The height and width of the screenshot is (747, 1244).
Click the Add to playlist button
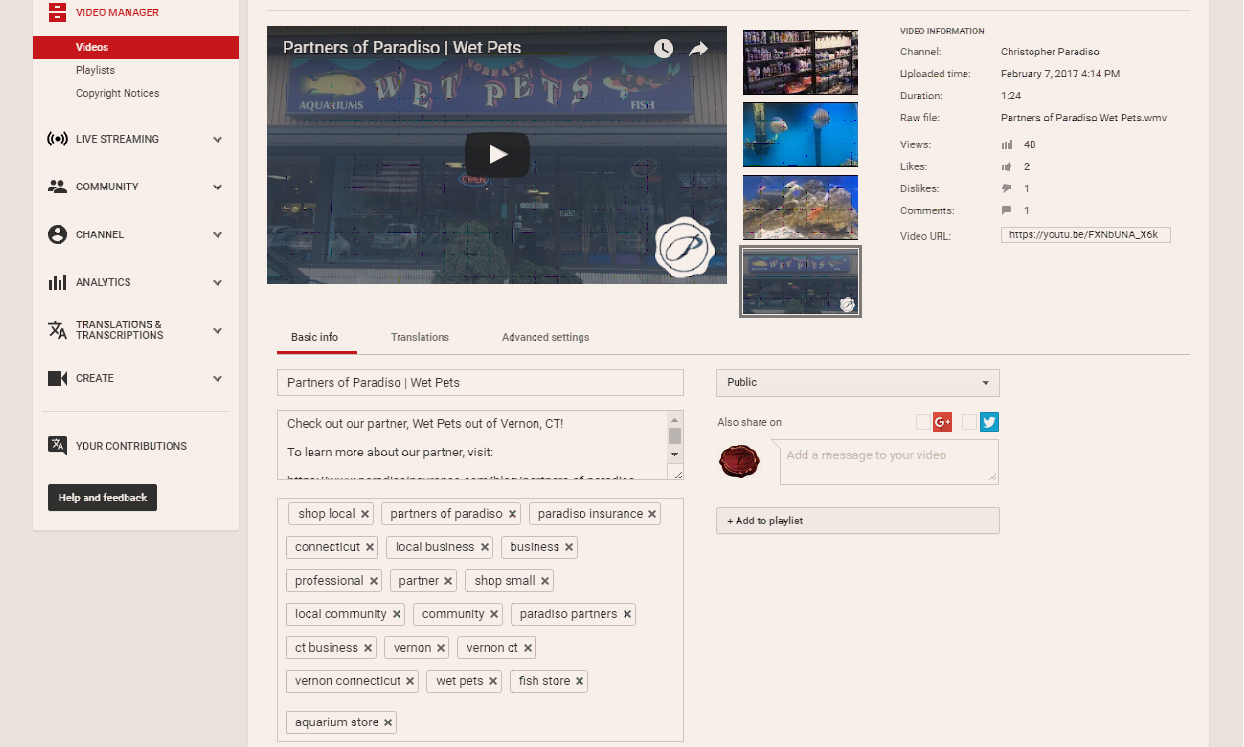point(857,521)
